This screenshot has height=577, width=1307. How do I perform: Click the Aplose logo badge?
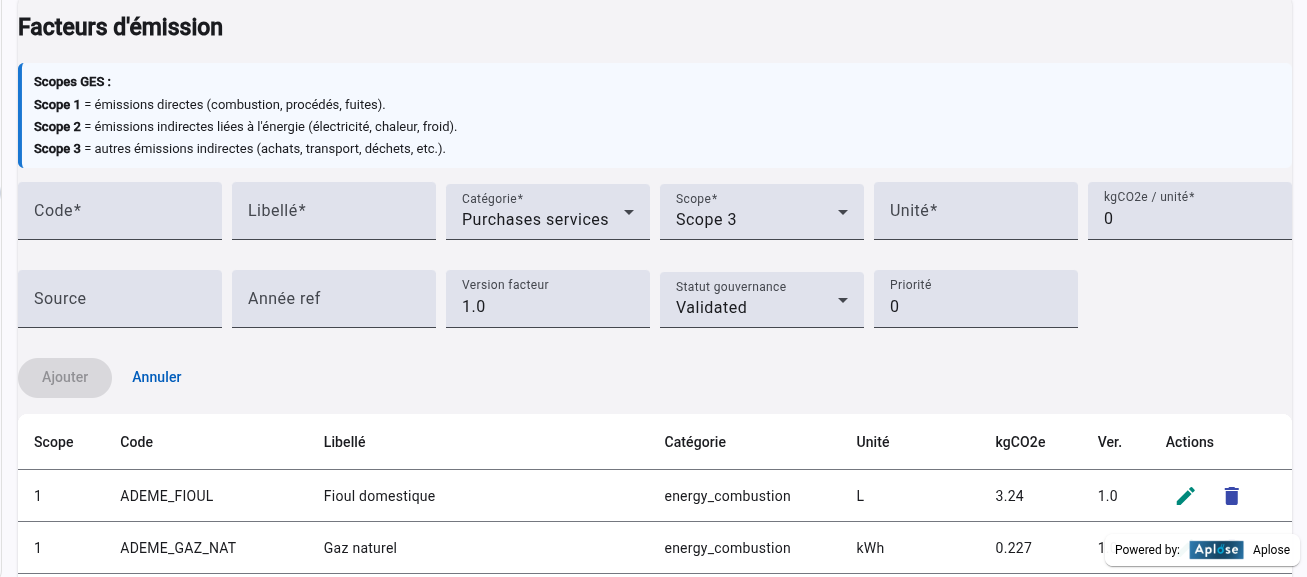(x=1216, y=550)
